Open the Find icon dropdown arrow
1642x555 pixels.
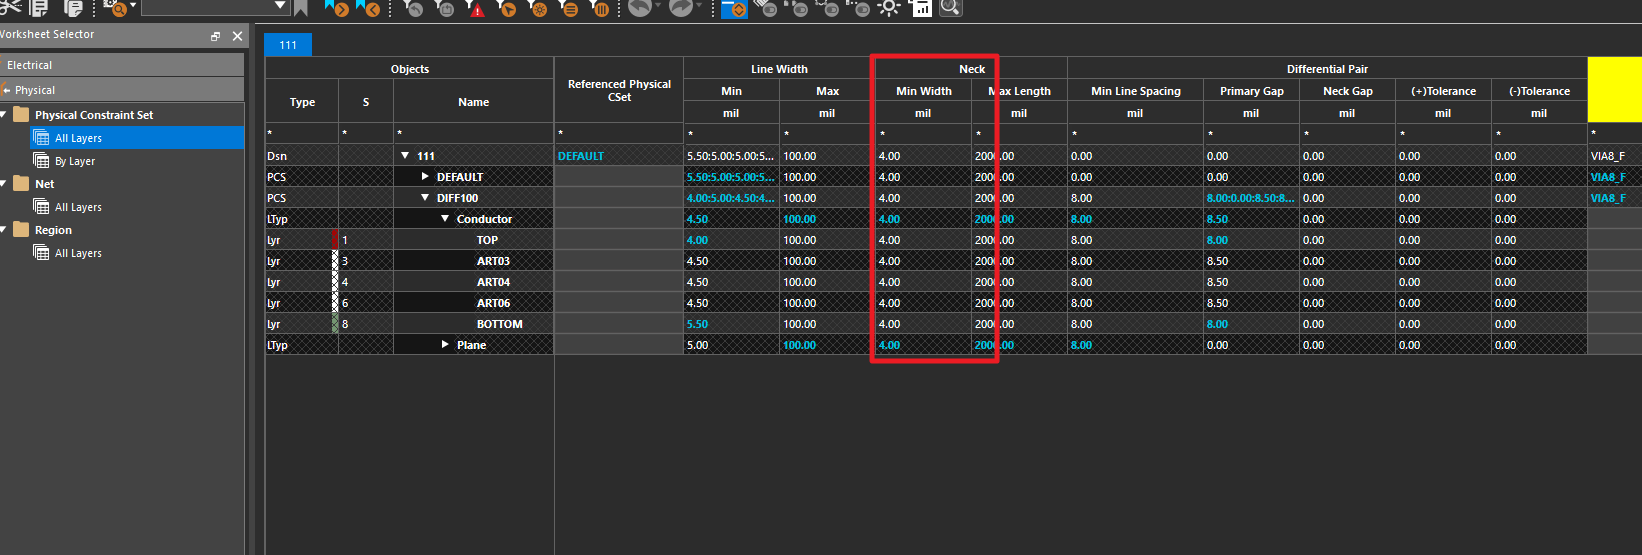click(x=133, y=6)
